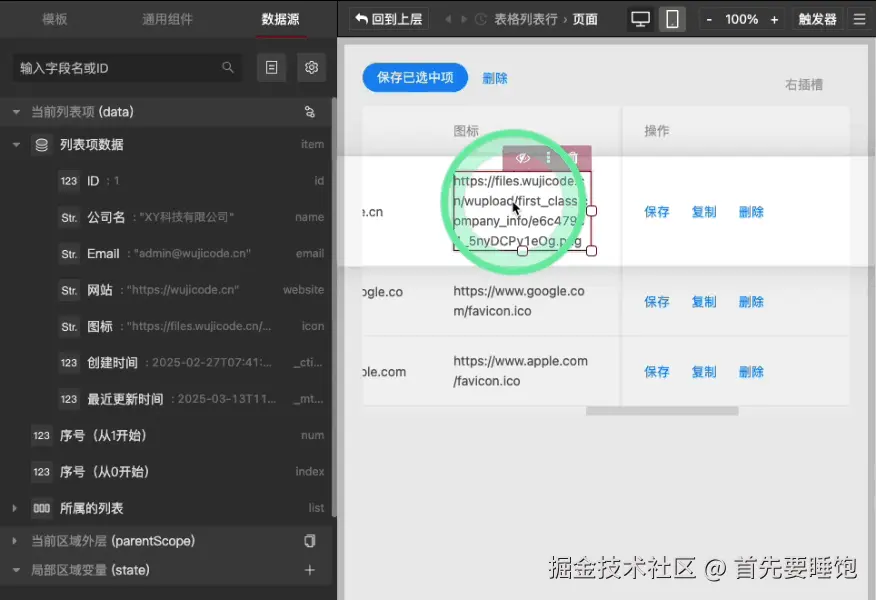
Task: Add a state variable with plus icon
Action: click(310, 570)
